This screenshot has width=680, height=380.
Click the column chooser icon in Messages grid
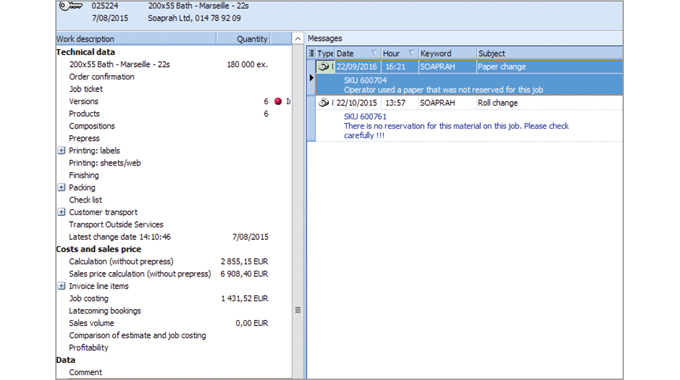[x=311, y=53]
